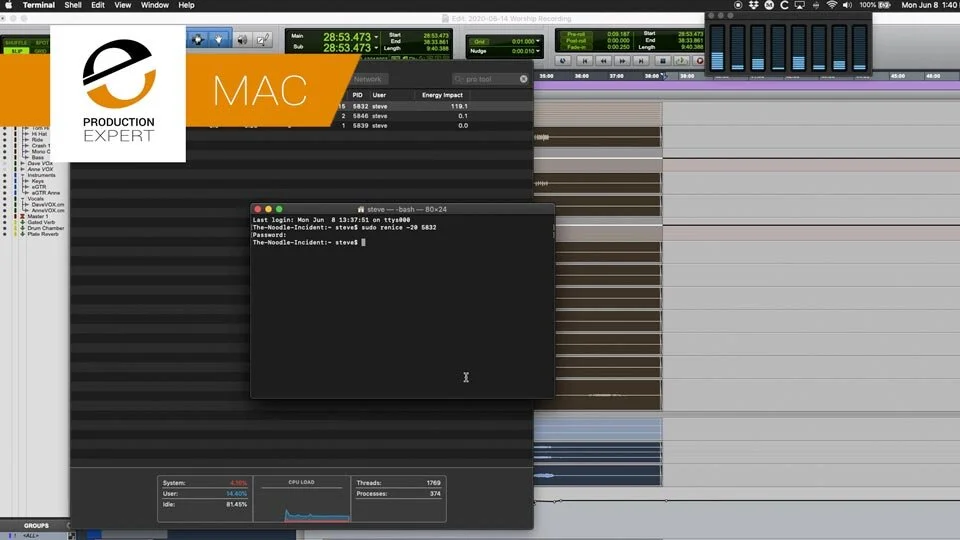Click the Record transport button
960x540 pixels.
tap(699, 61)
